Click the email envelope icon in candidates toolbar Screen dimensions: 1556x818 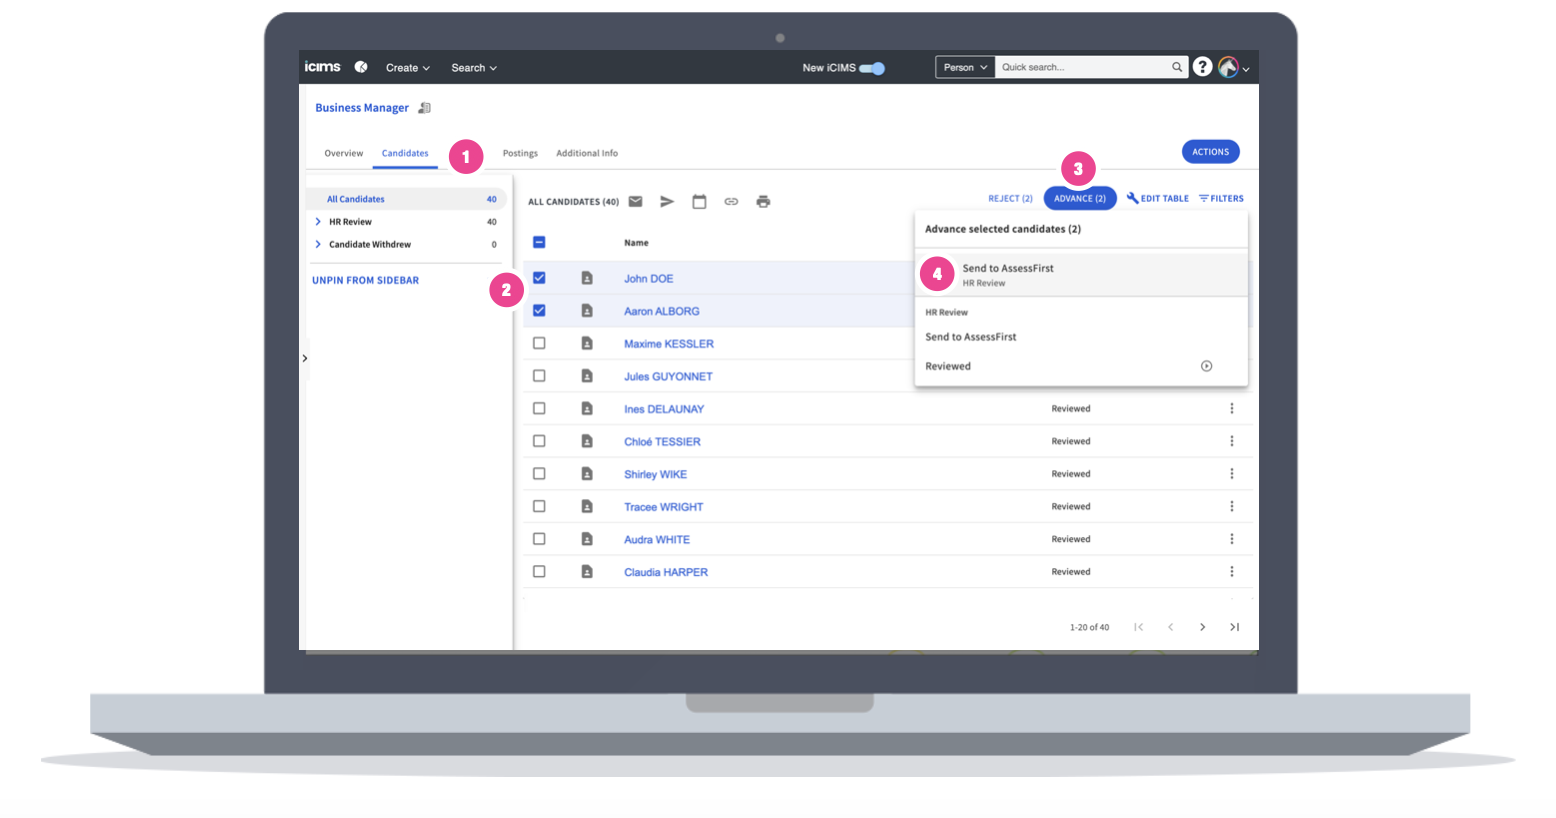[635, 202]
